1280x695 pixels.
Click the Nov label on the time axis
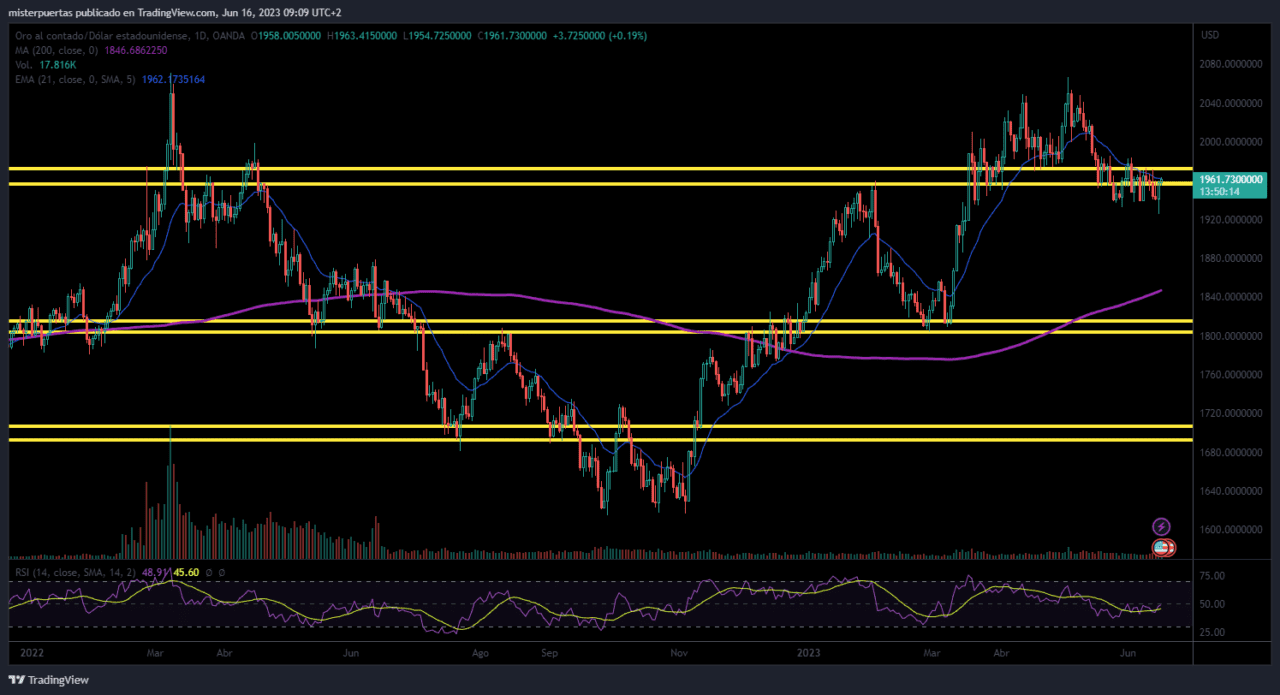(x=679, y=652)
